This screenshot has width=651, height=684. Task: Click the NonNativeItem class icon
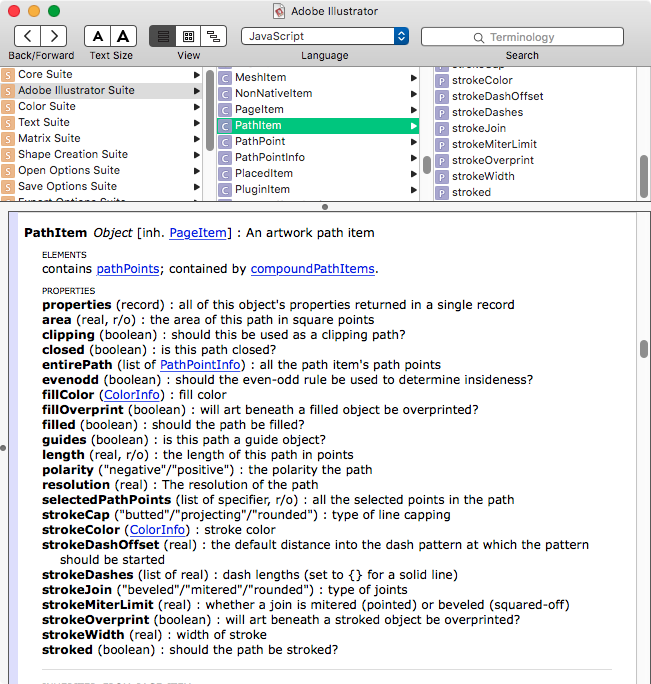point(225,94)
